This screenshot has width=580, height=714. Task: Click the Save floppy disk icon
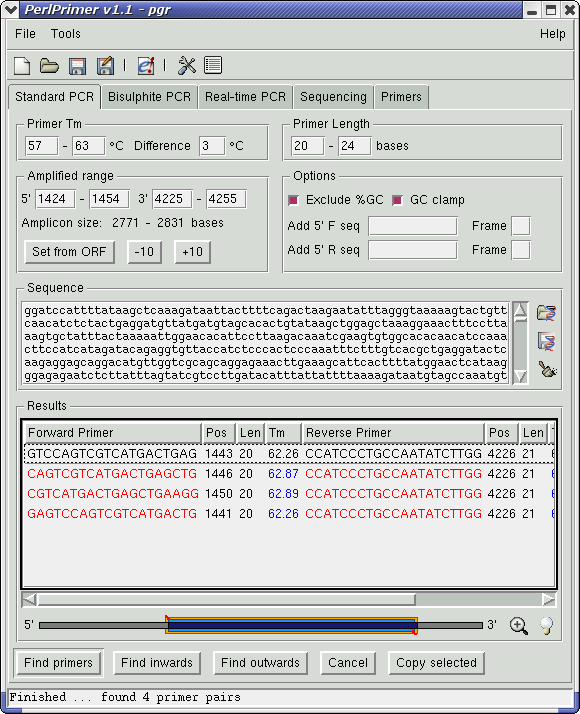[x=77, y=66]
